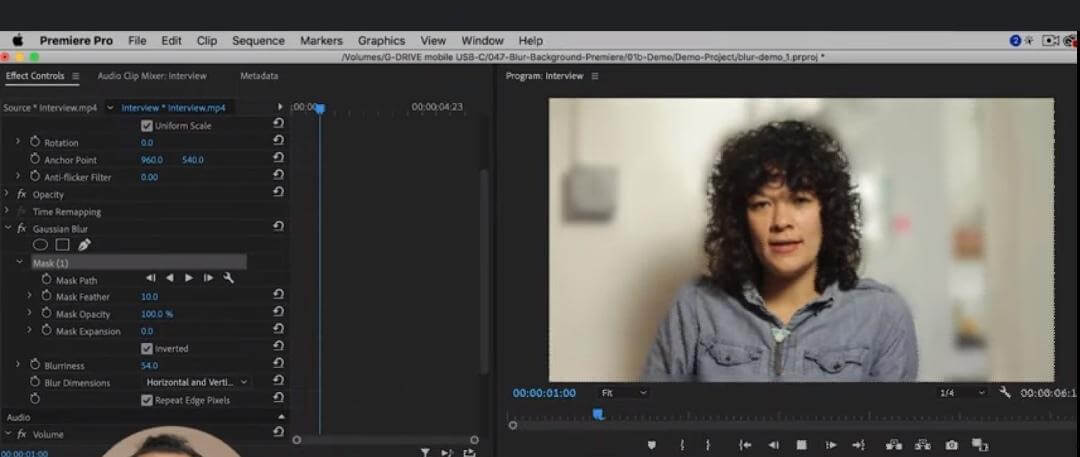Toggle the Mask Feather animation stopwatch
This screenshot has height=457, width=1080.
click(x=46, y=296)
